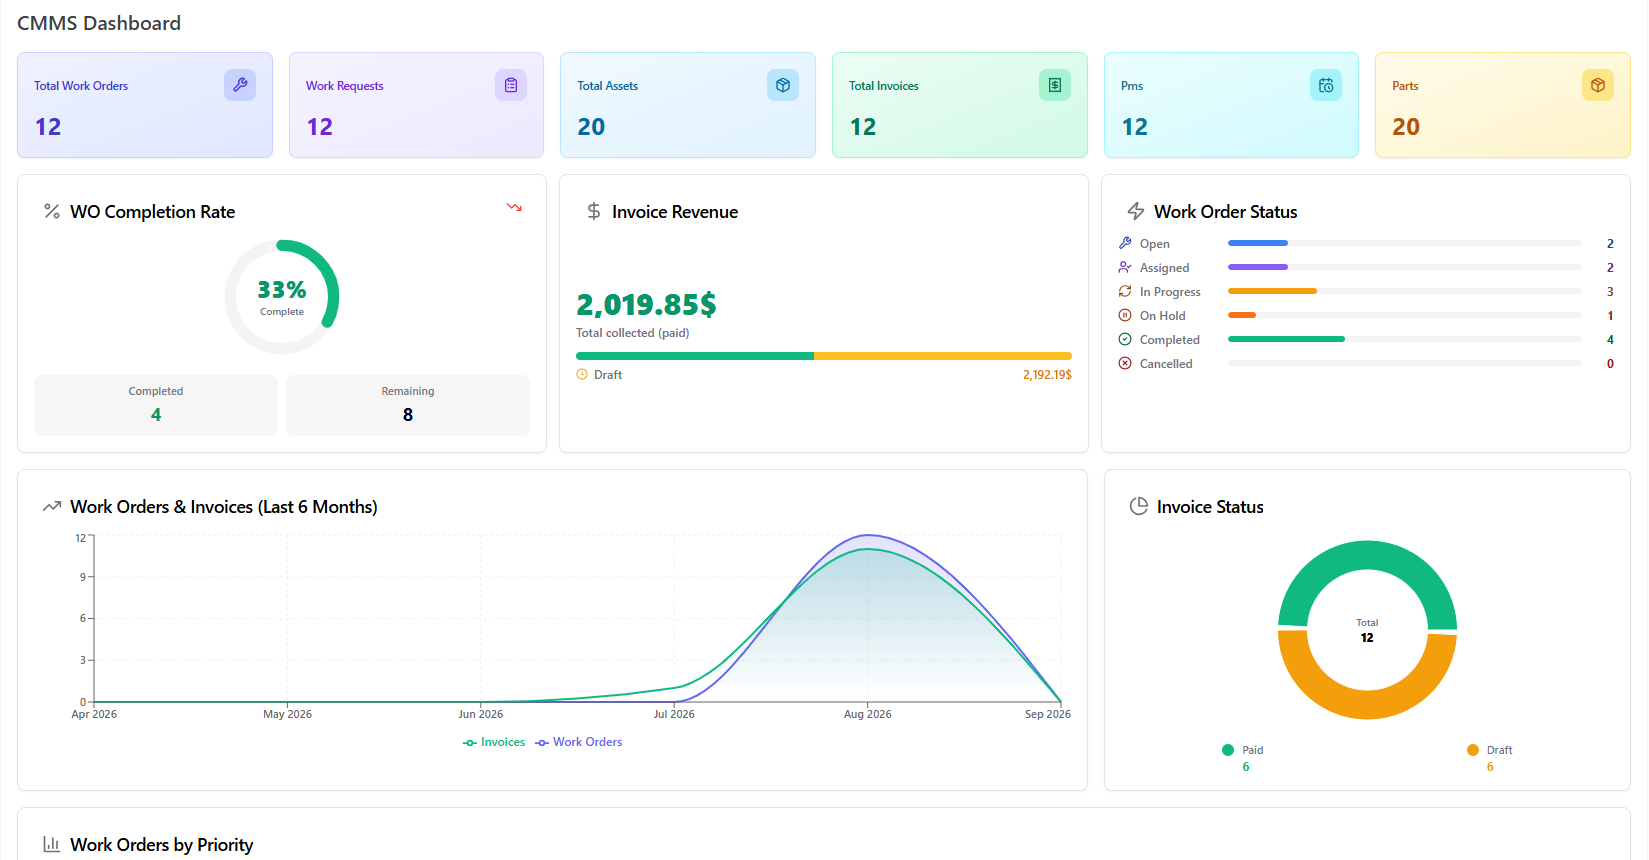
Task: Click the Work Orders by Priority heading
Action: coord(161,845)
